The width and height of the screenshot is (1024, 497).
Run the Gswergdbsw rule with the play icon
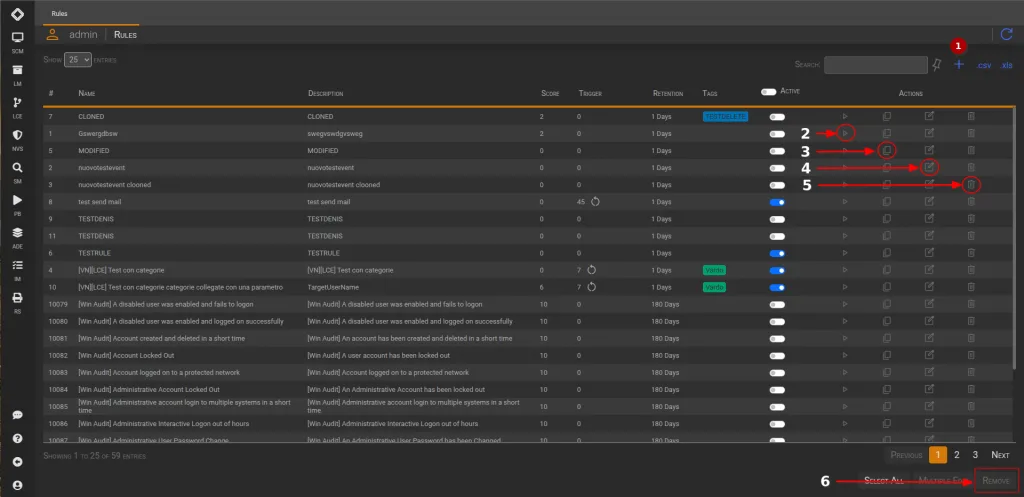(845, 133)
